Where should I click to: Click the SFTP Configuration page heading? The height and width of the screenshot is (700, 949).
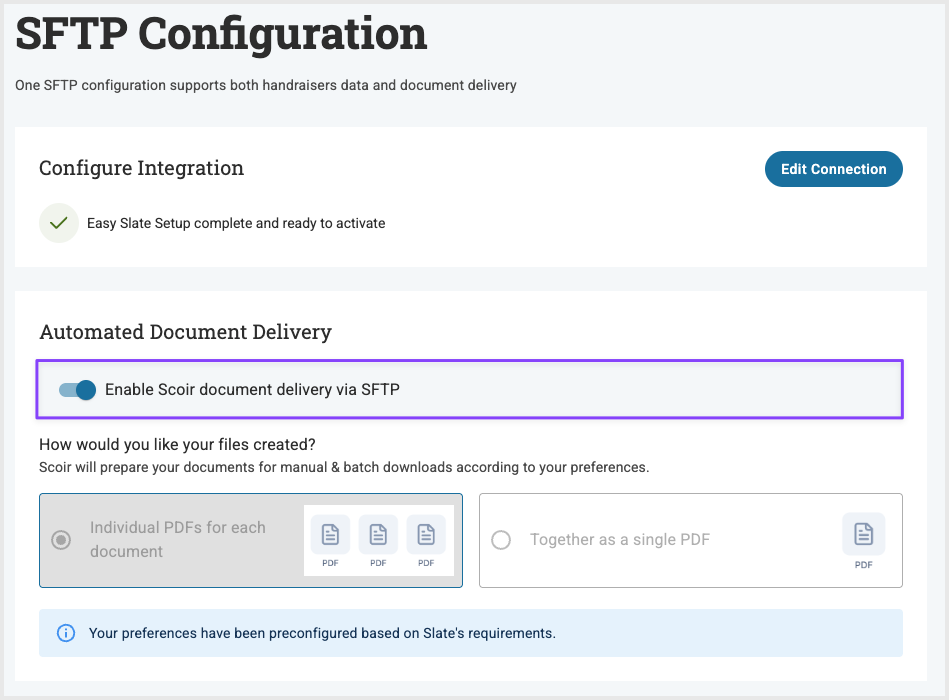tap(221, 35)
